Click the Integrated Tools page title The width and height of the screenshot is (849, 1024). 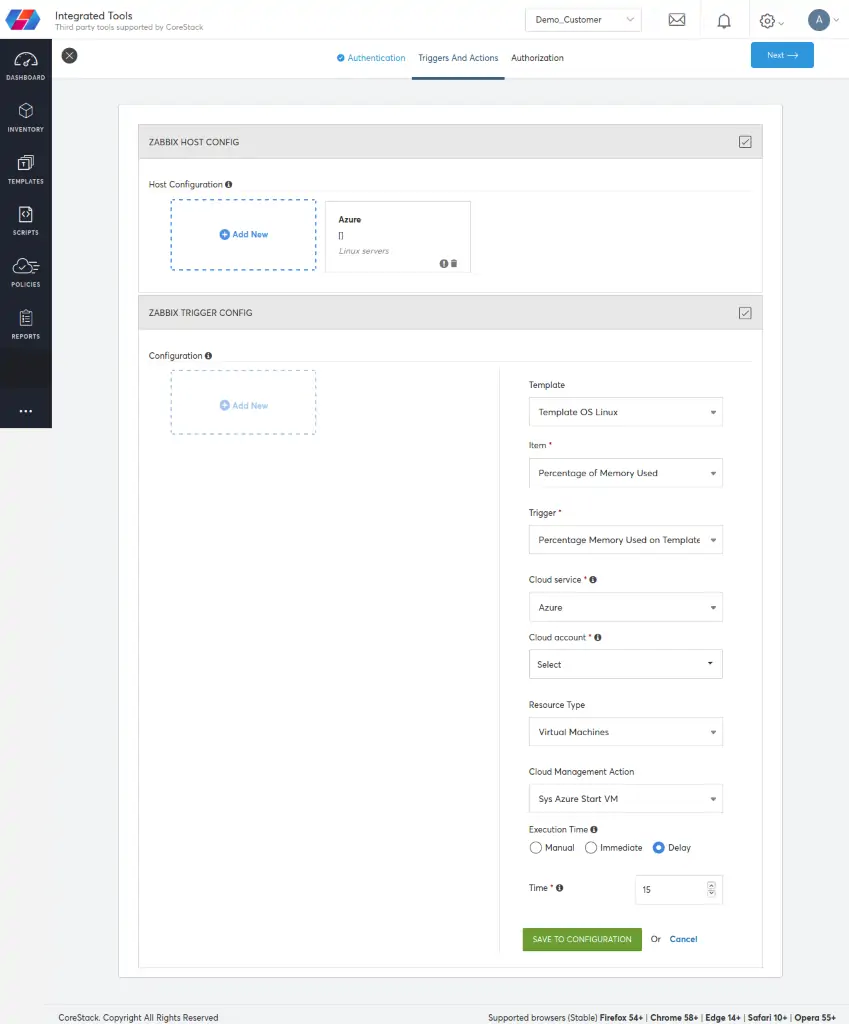pyautogui.click(x=93, y=16)
